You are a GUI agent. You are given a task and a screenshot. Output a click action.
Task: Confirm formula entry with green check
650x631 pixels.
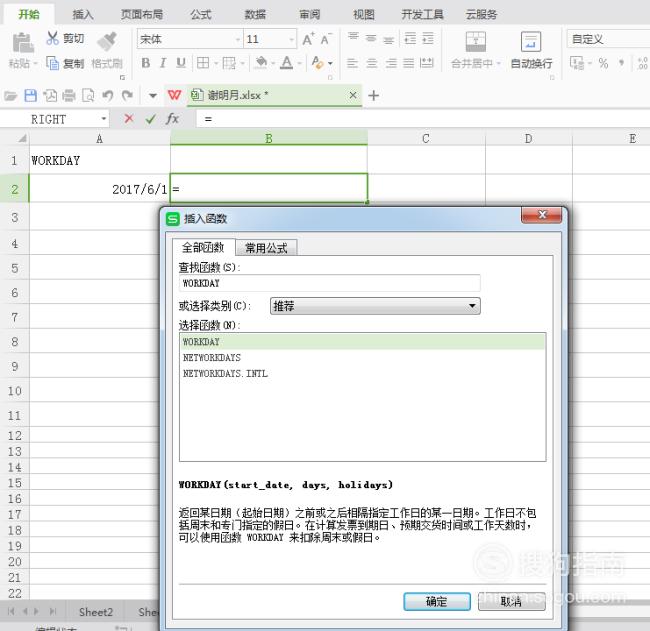coord(150,119)
